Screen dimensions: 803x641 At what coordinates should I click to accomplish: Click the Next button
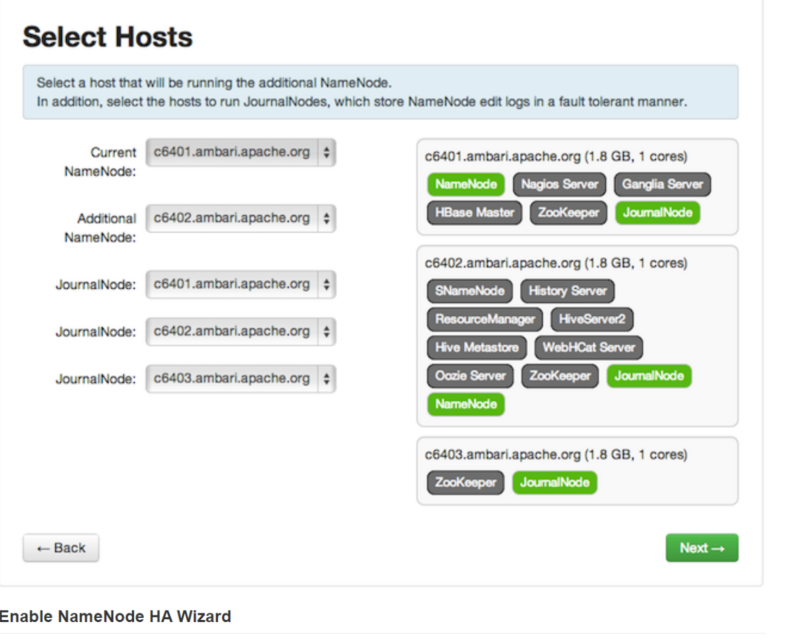[x=701, y=548]
